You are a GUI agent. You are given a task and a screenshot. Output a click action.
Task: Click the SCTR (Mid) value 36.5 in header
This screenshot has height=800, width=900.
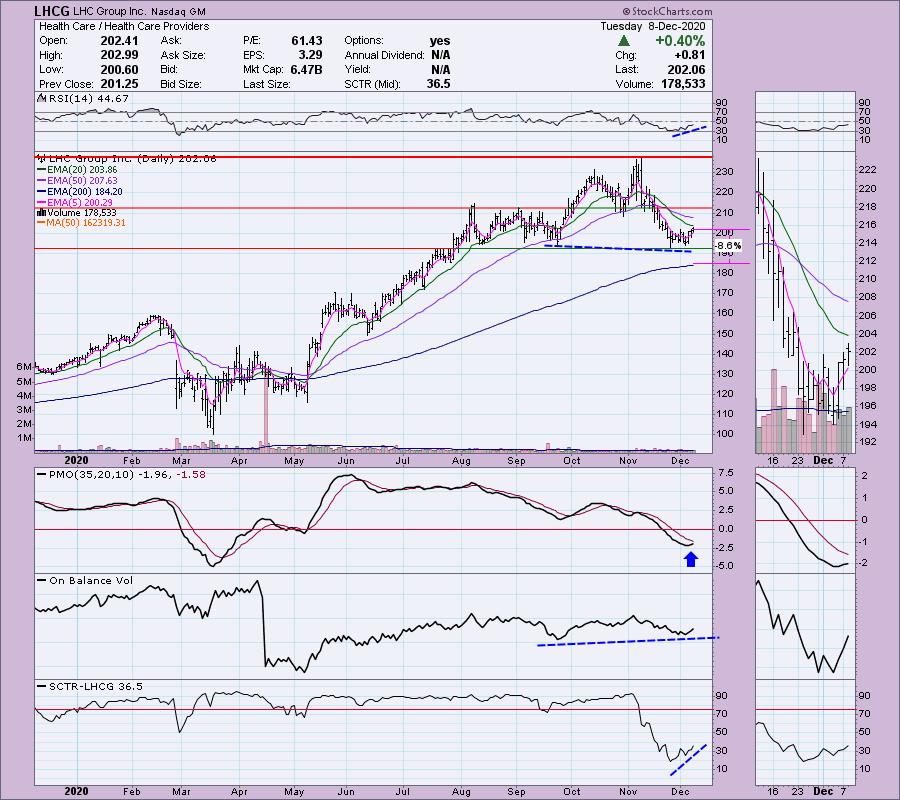[439, 84]
